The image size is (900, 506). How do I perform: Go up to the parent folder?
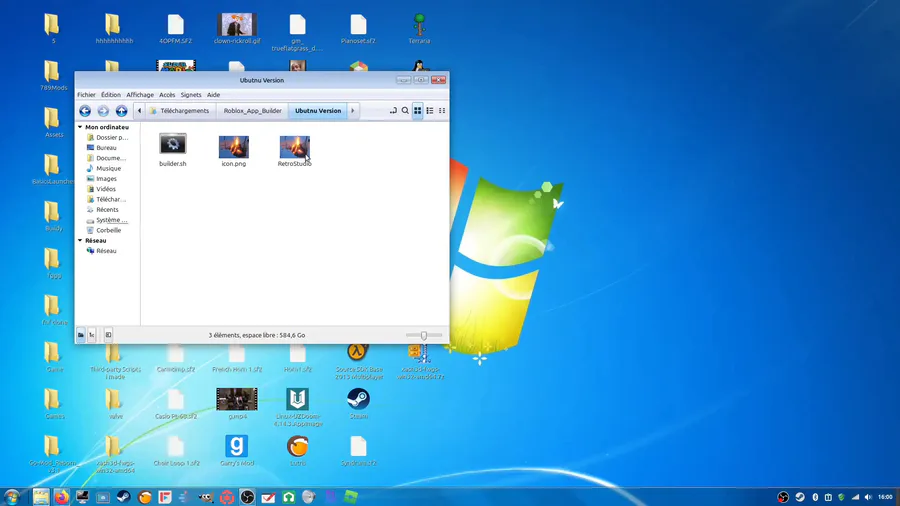(122, 111)
